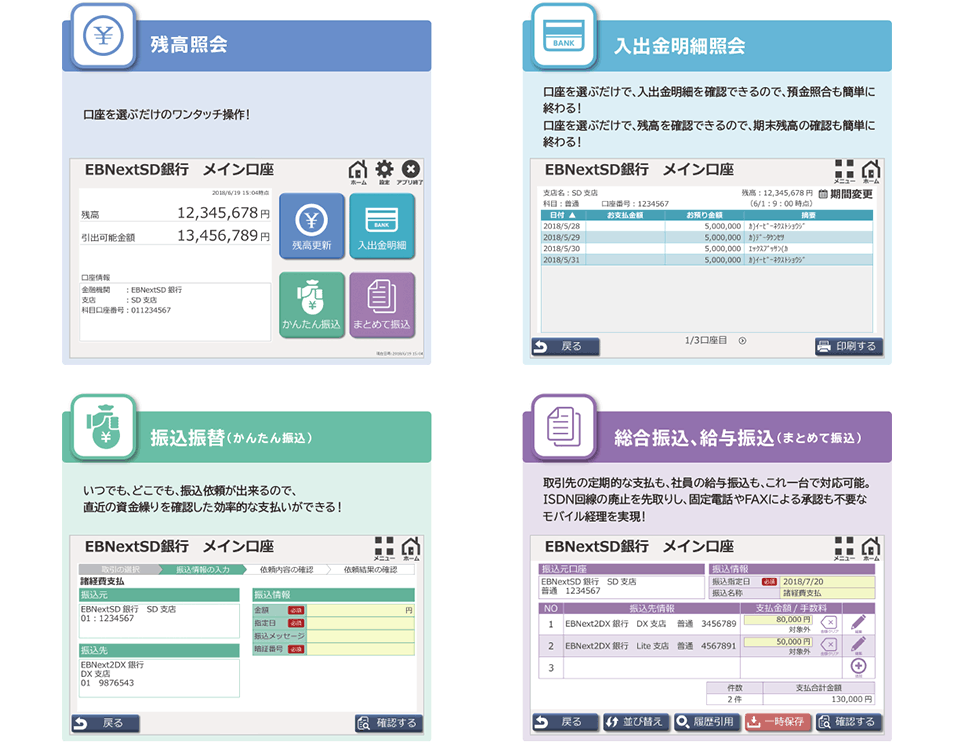Click 戻る in the 振込振替 screen

click(105, 723)
